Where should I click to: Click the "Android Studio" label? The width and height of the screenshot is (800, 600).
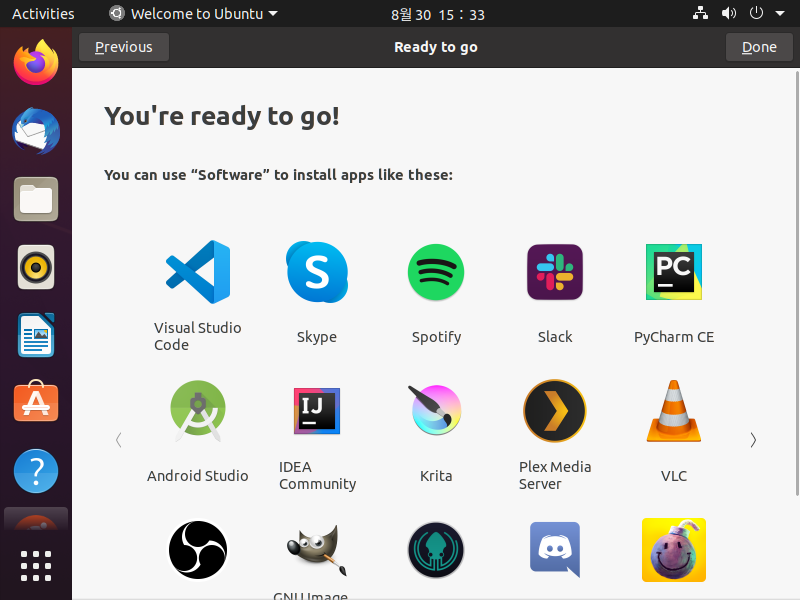[198, 476]
